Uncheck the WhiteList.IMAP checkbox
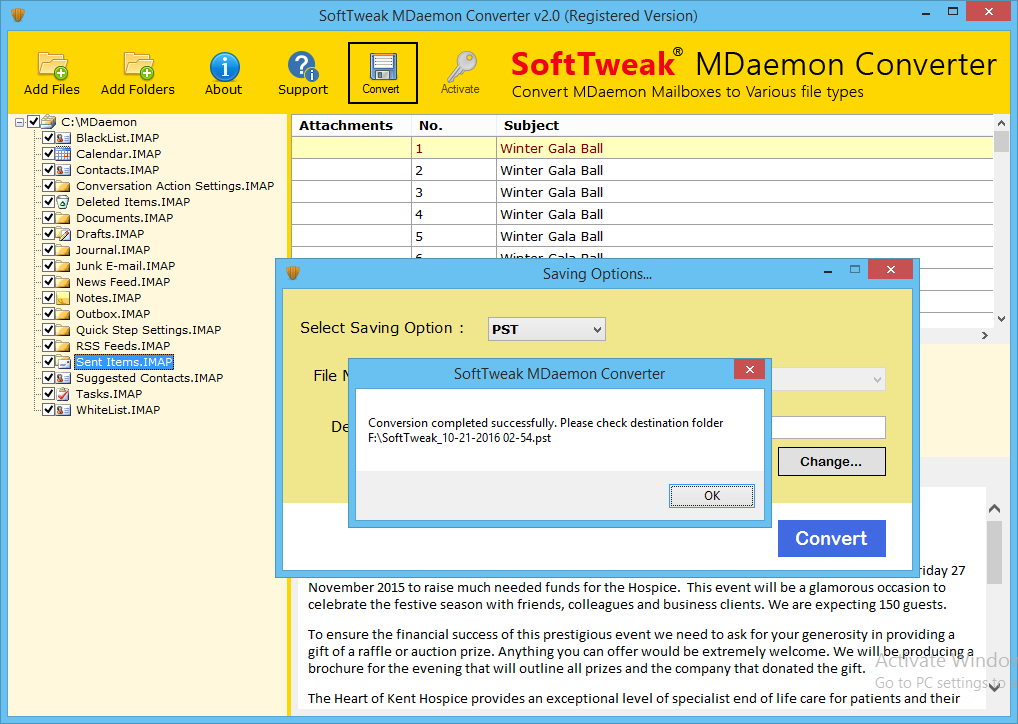This screenshot has width=1018, height=724. pos(48,410)
